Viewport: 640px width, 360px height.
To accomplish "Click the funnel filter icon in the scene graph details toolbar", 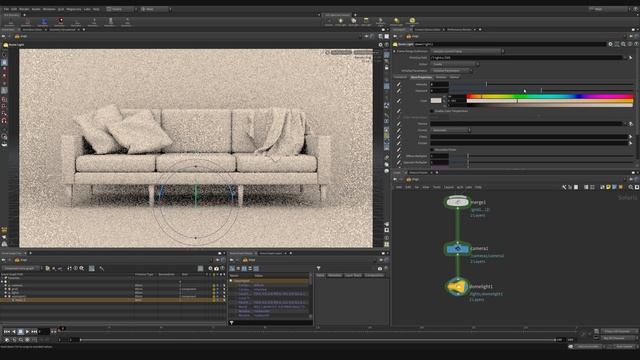I will [x=318, y=268].
